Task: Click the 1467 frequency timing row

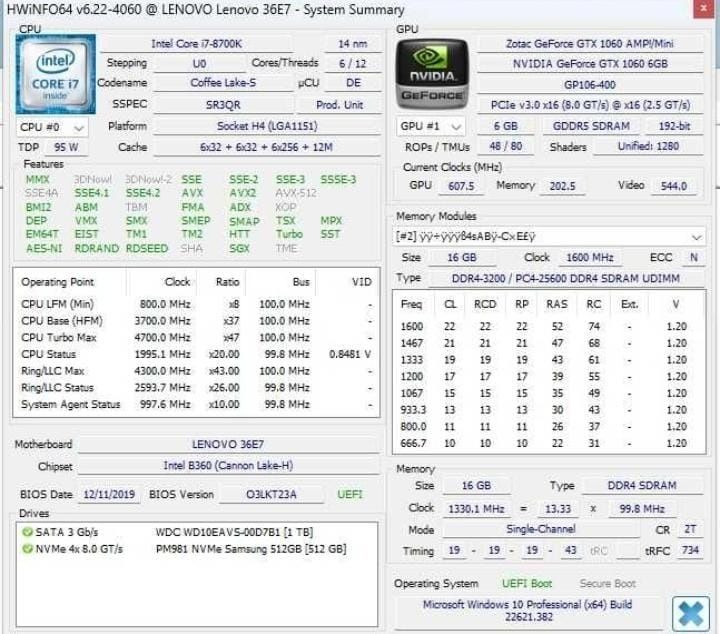Action: pos(549,343)
